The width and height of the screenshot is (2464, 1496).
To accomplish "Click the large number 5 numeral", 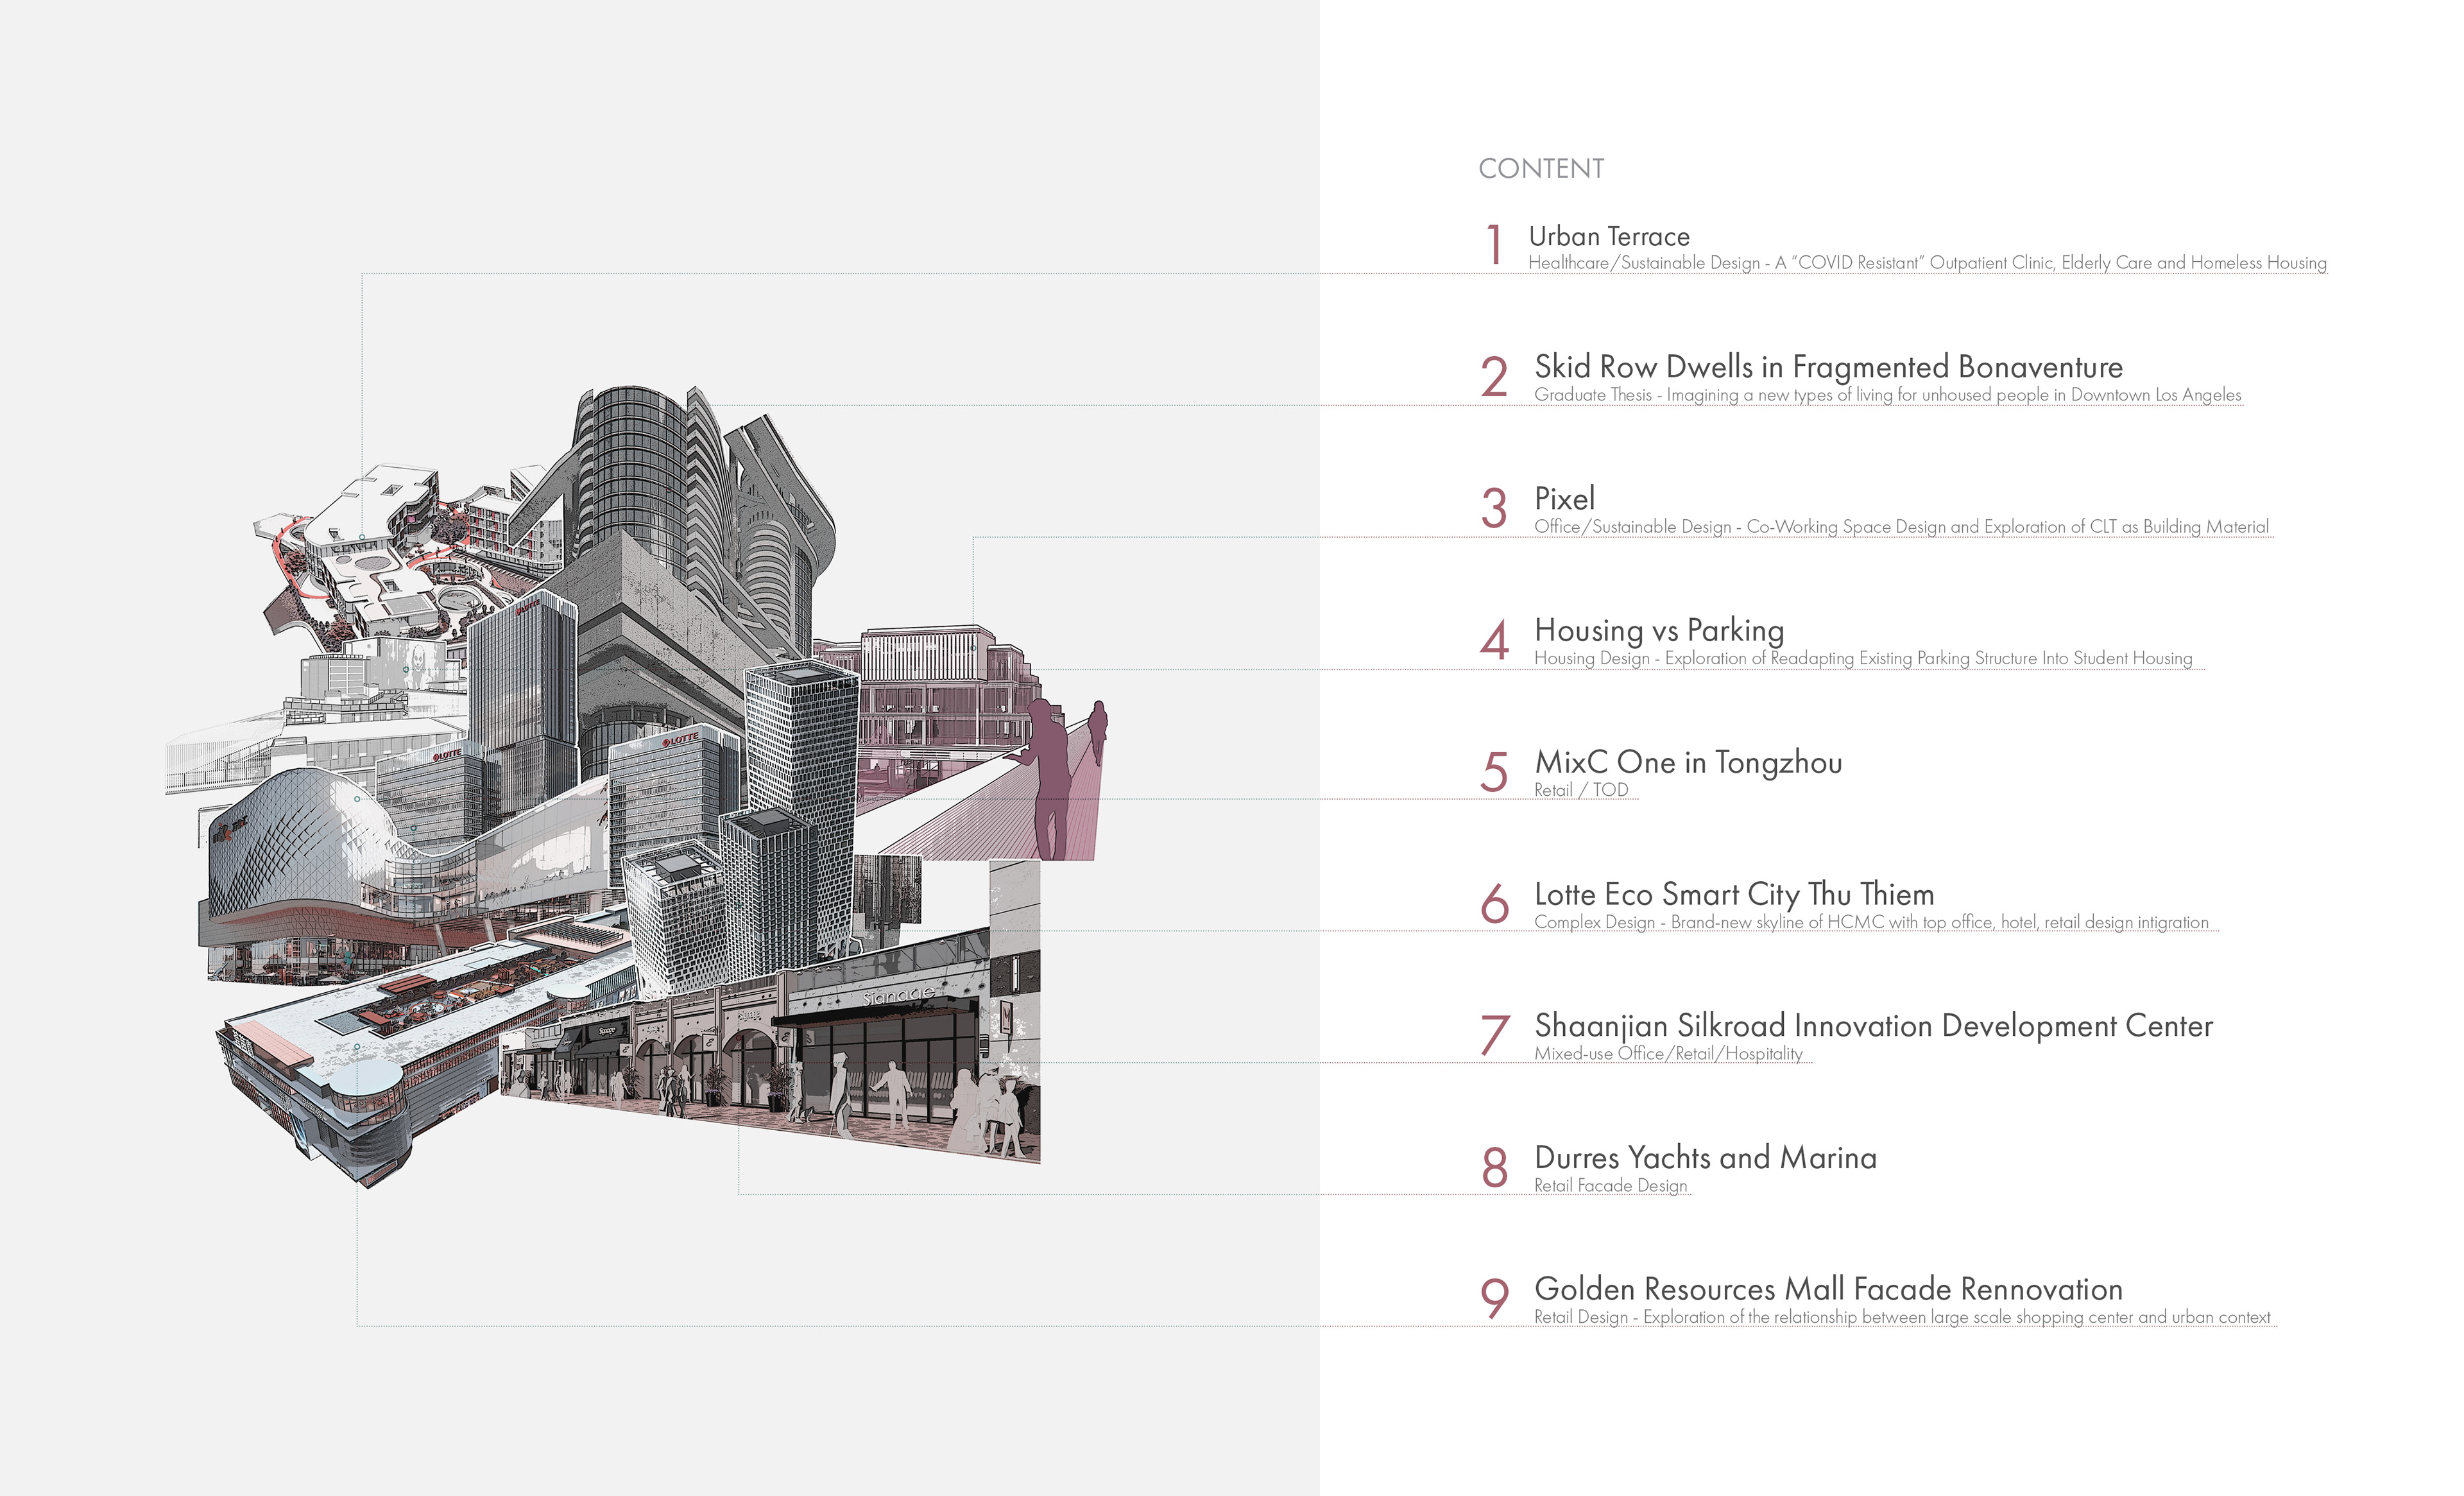I will point(1494,772).
